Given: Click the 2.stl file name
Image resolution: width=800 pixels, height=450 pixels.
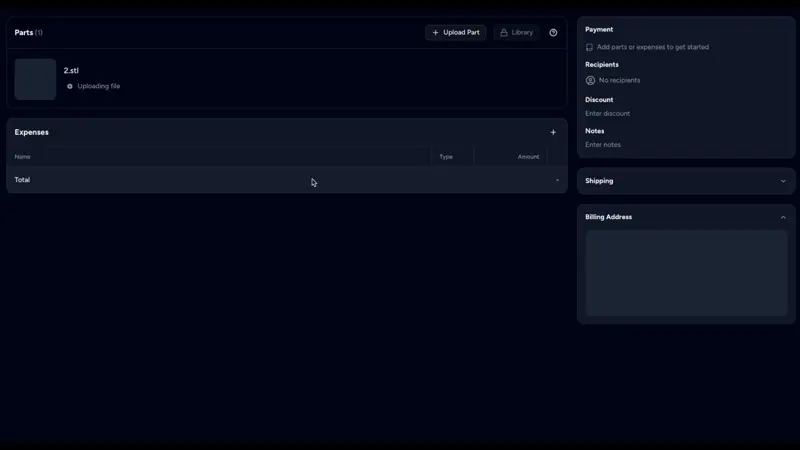Looking at the screenshot, I should tap(71, 71).
